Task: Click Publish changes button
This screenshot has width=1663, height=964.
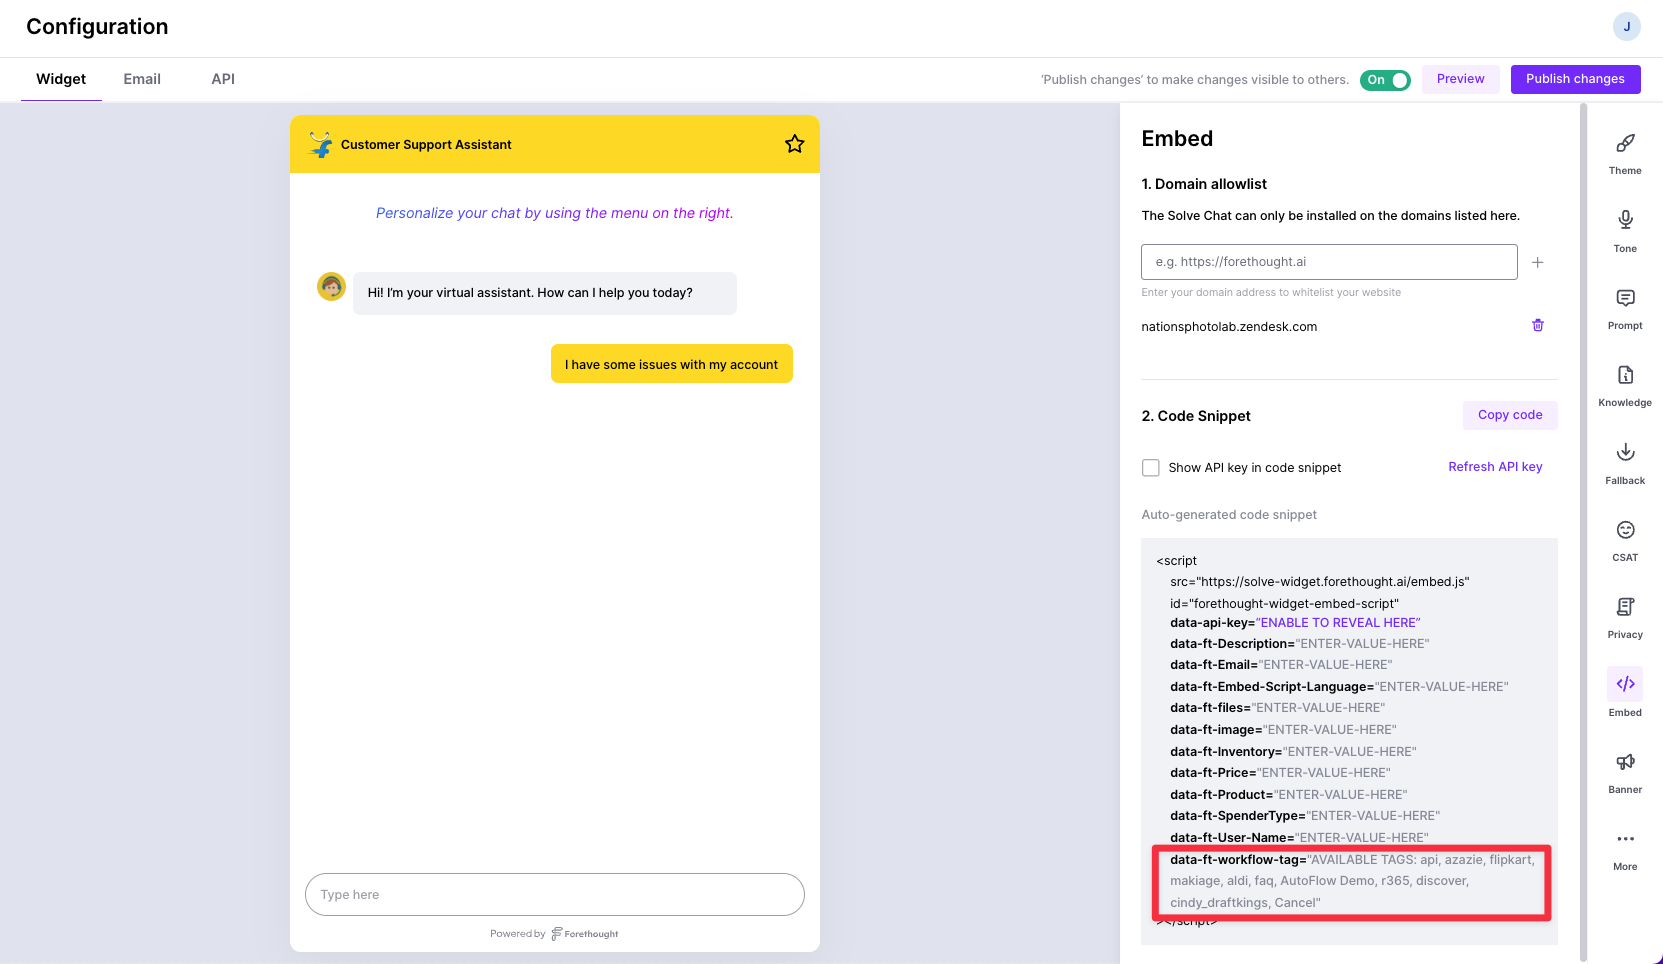Action: click(1575, 79)
